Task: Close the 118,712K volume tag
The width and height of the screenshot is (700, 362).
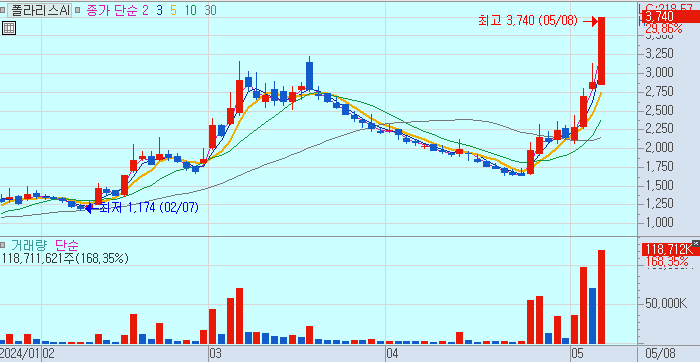Action: [x=696, y=243]
